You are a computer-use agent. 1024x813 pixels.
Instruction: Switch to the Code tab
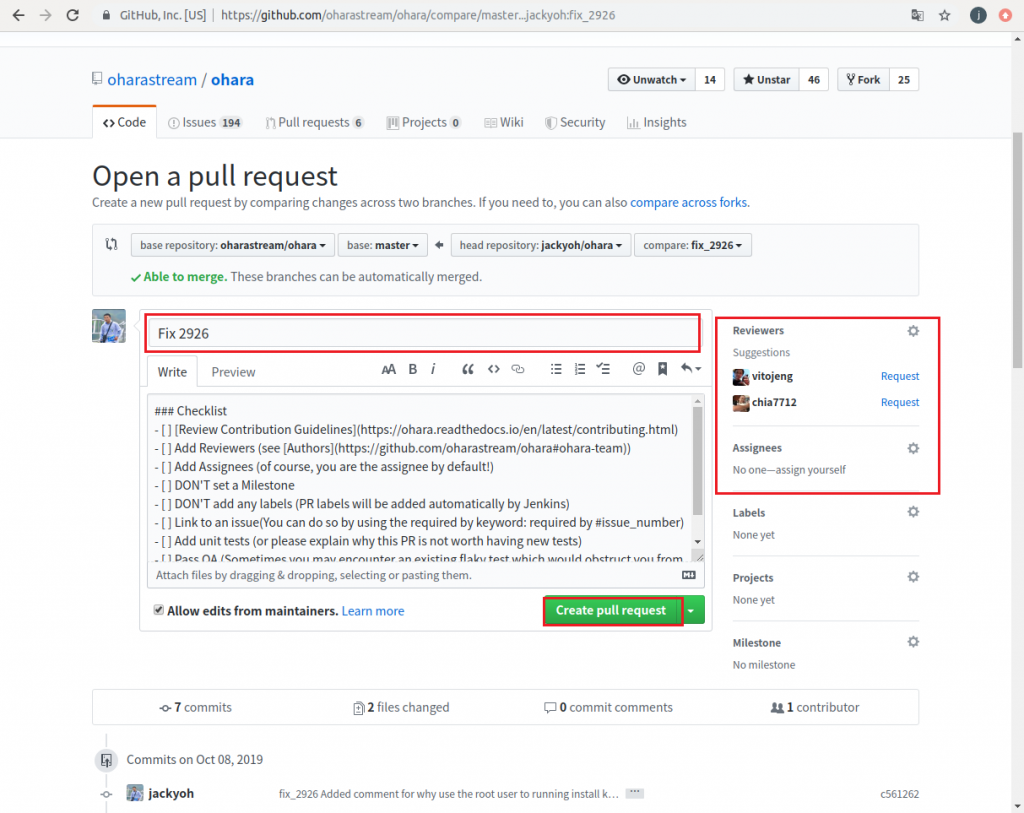point(124,122)
